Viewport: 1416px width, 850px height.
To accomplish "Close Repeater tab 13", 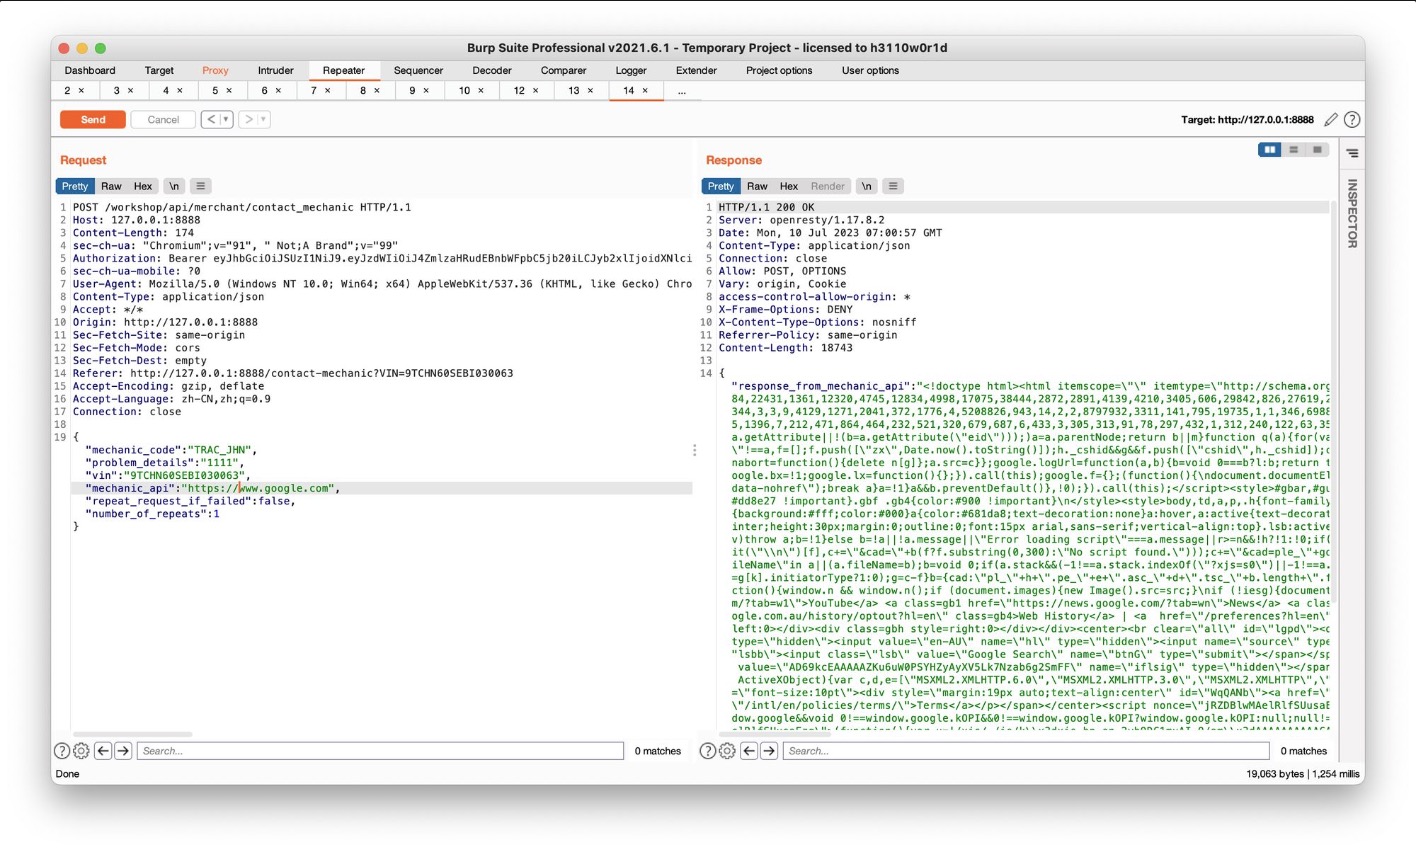I will (x=590, y=91).
